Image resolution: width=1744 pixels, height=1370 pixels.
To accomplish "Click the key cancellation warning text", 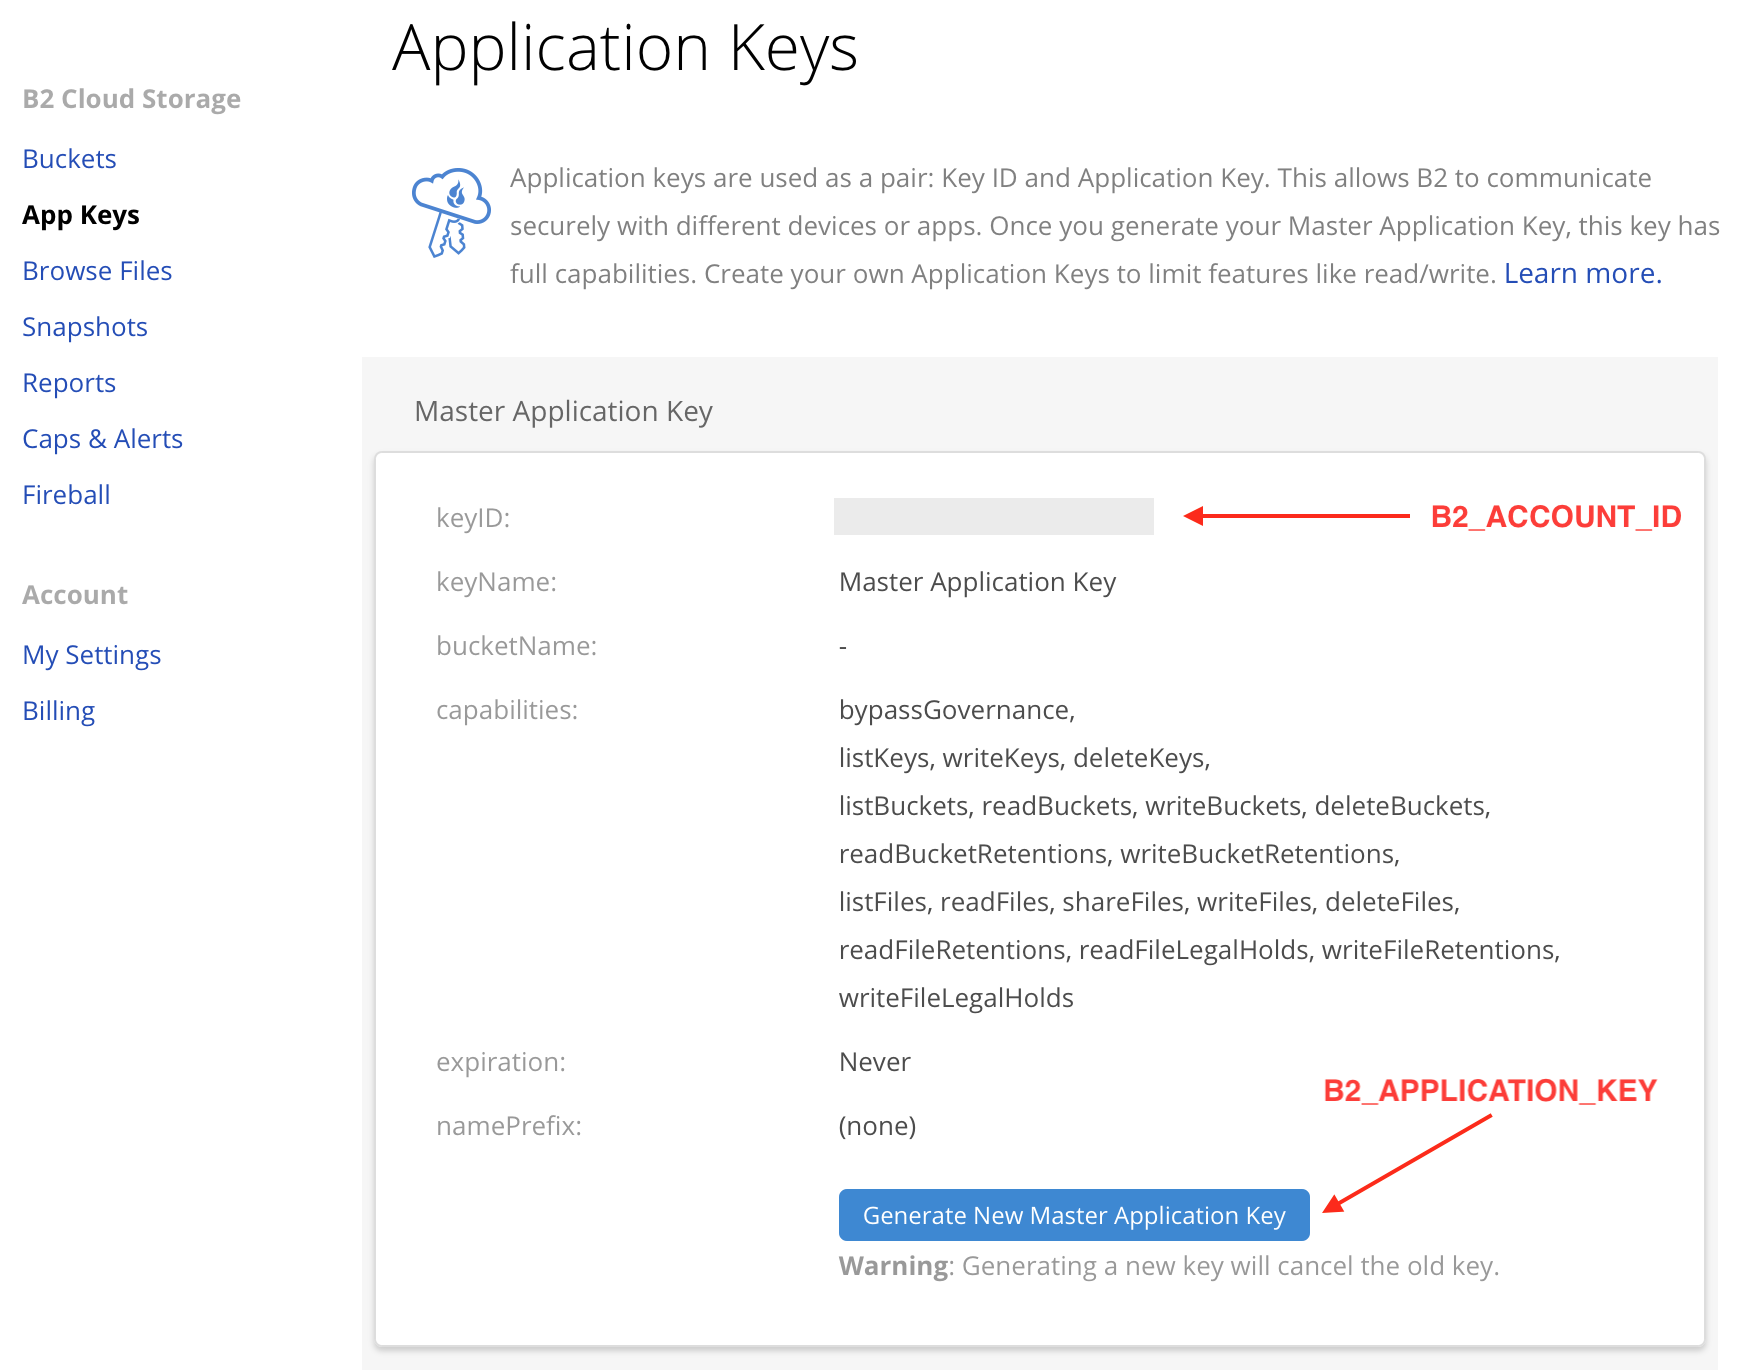I will click(1169, 1266).
